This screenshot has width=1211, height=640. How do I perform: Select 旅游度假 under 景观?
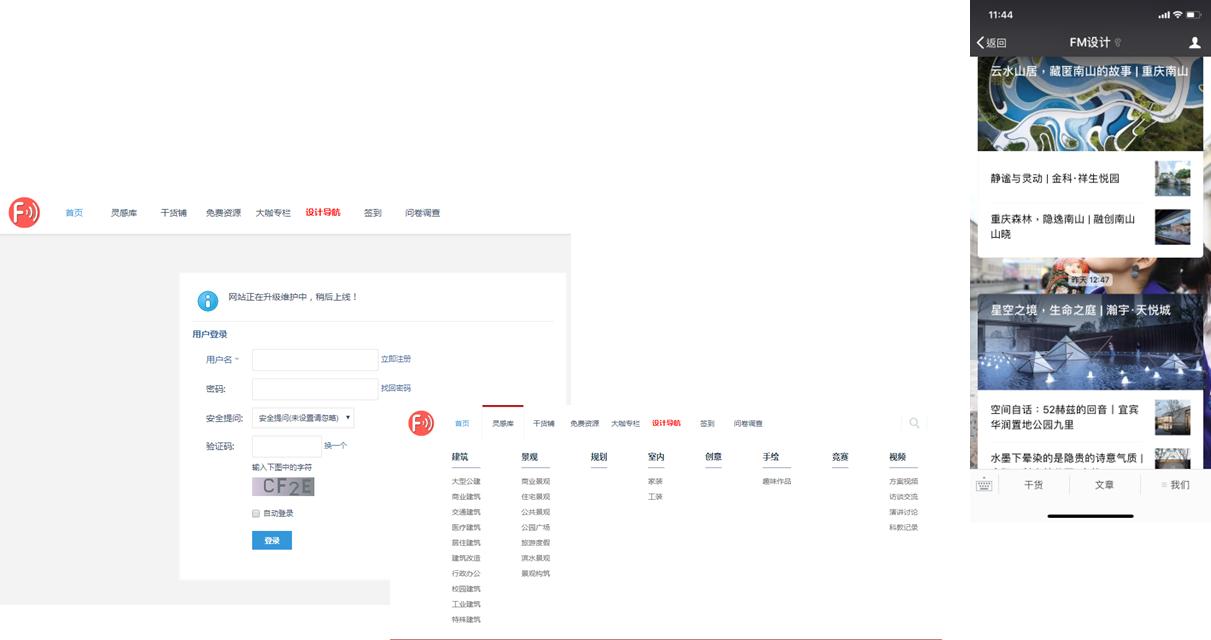[x=536, y=543]
